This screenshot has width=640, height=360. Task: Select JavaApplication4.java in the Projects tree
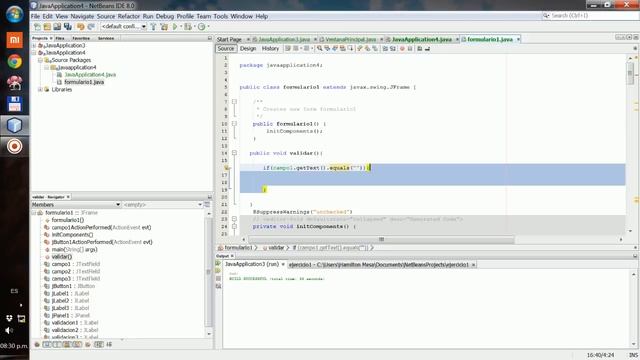(x=90, y=75)
